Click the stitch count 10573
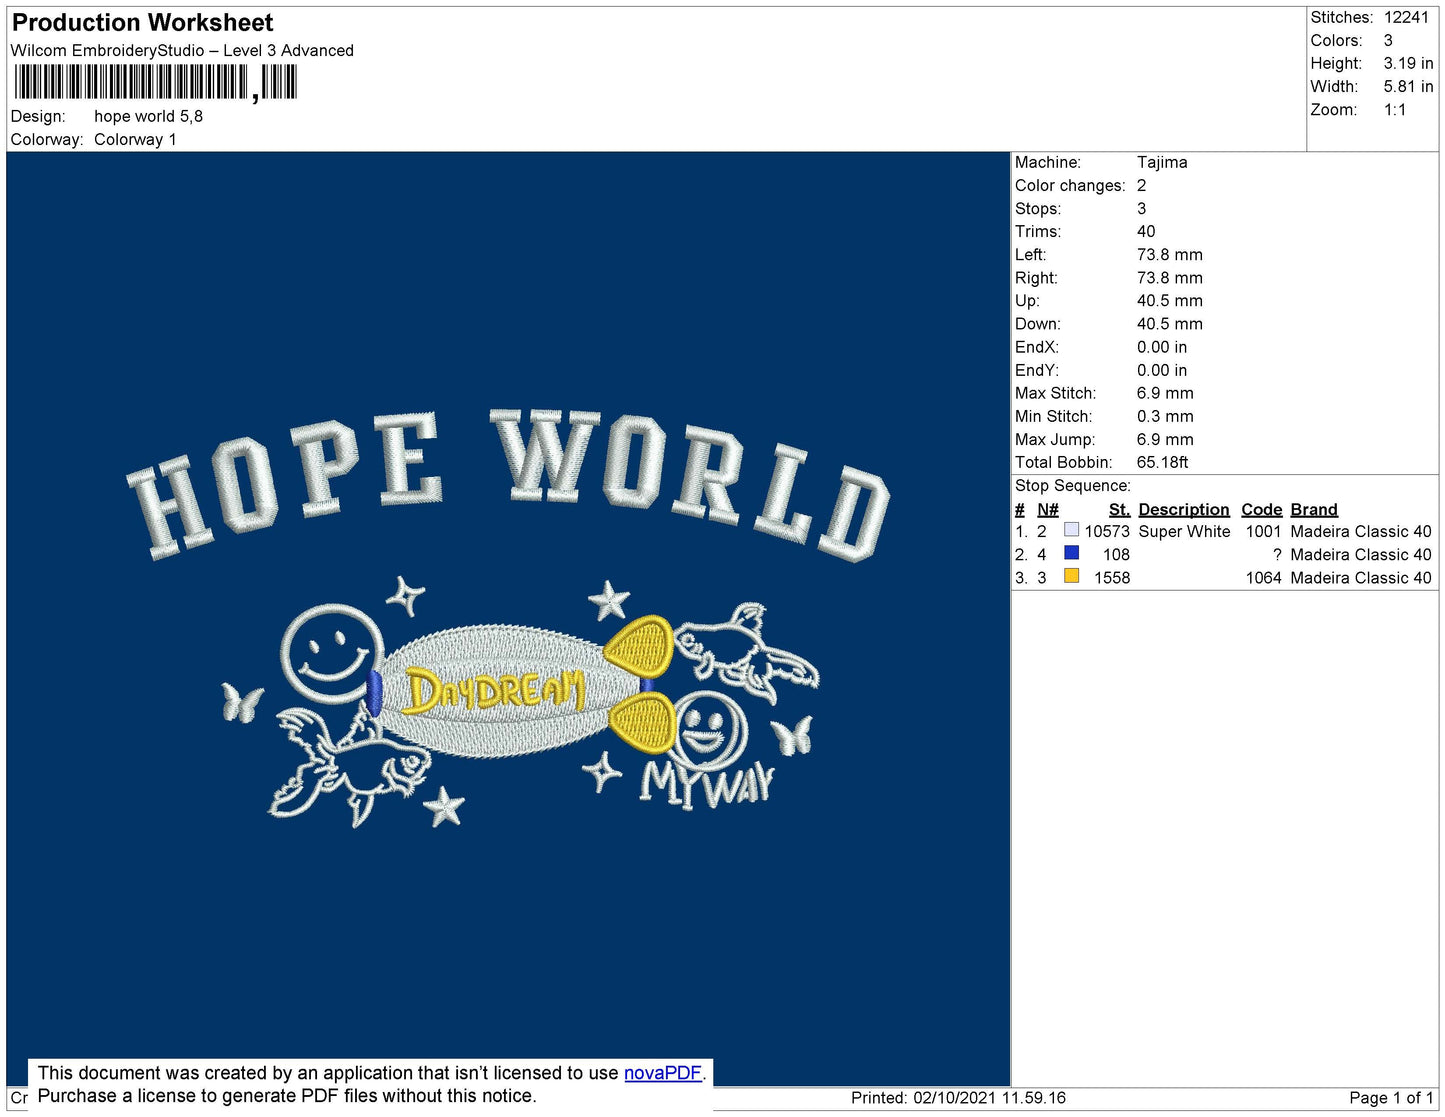 tap(1107, 531)
